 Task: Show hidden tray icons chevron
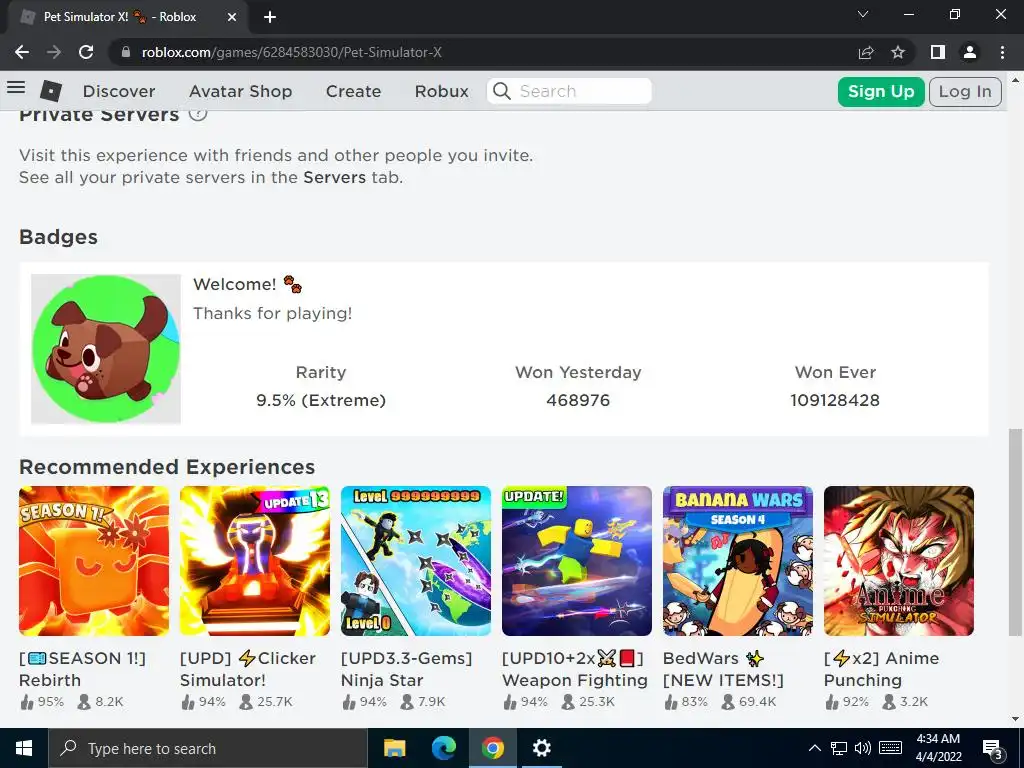pos(814,748)
